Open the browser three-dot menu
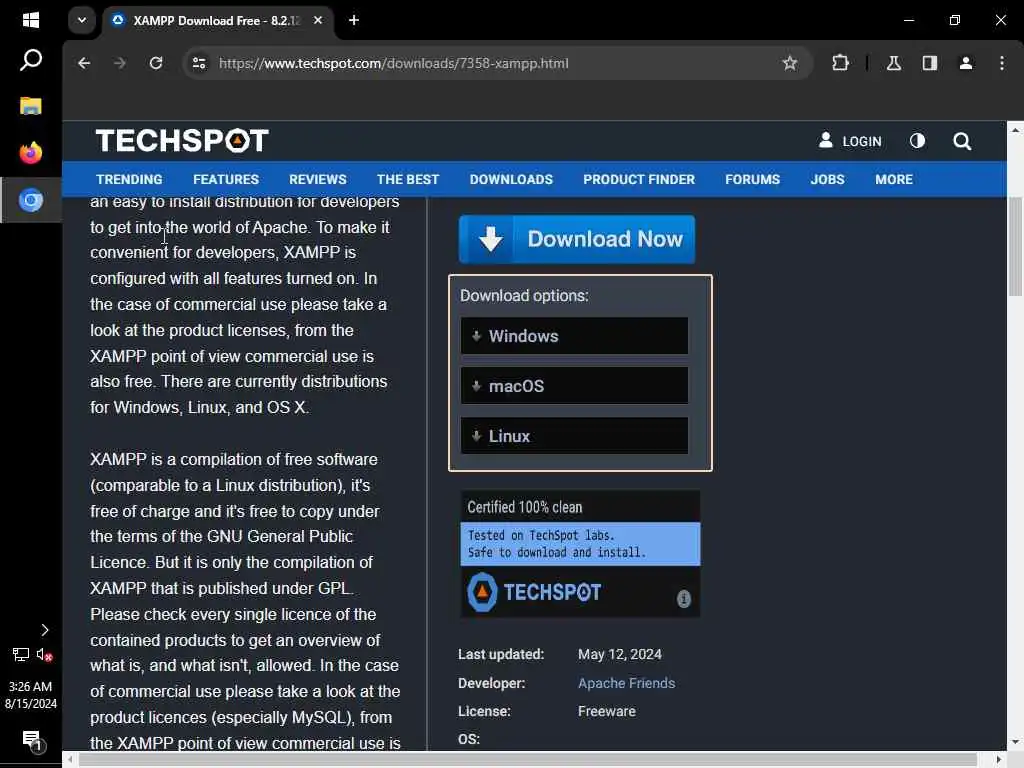The image size is (1024, 768). pos(1001,63)
